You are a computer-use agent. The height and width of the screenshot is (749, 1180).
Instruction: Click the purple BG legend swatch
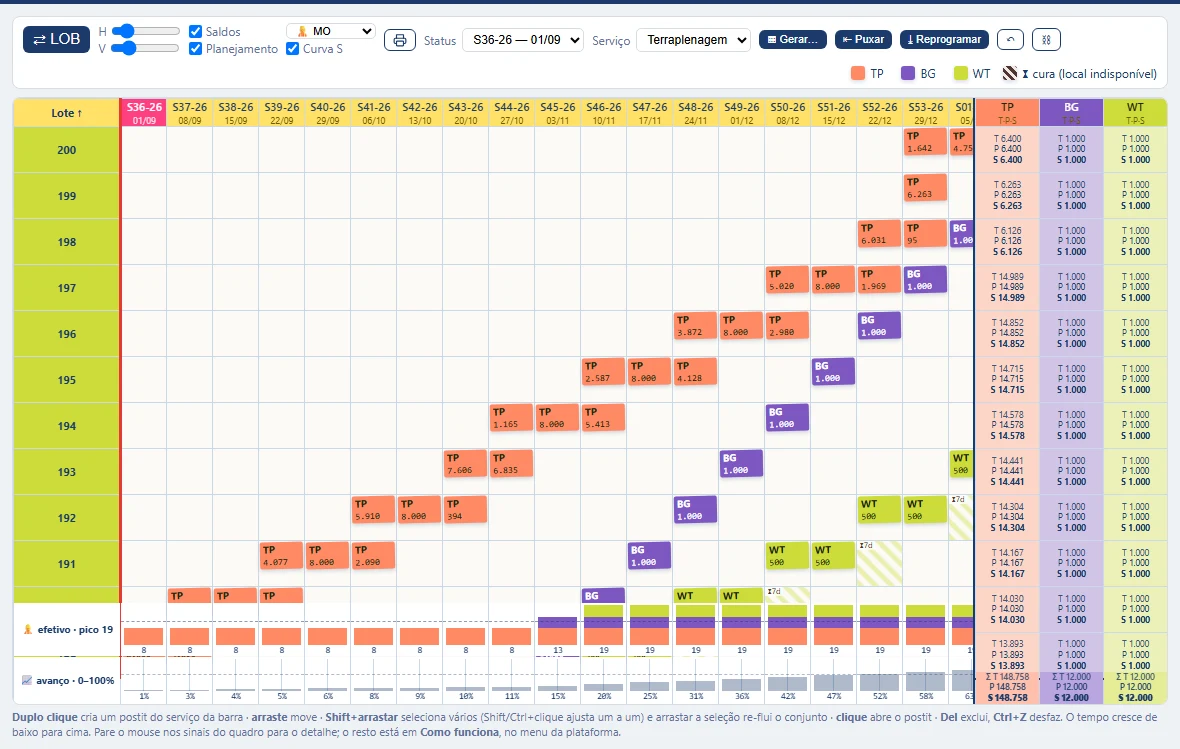click(908, 73)
